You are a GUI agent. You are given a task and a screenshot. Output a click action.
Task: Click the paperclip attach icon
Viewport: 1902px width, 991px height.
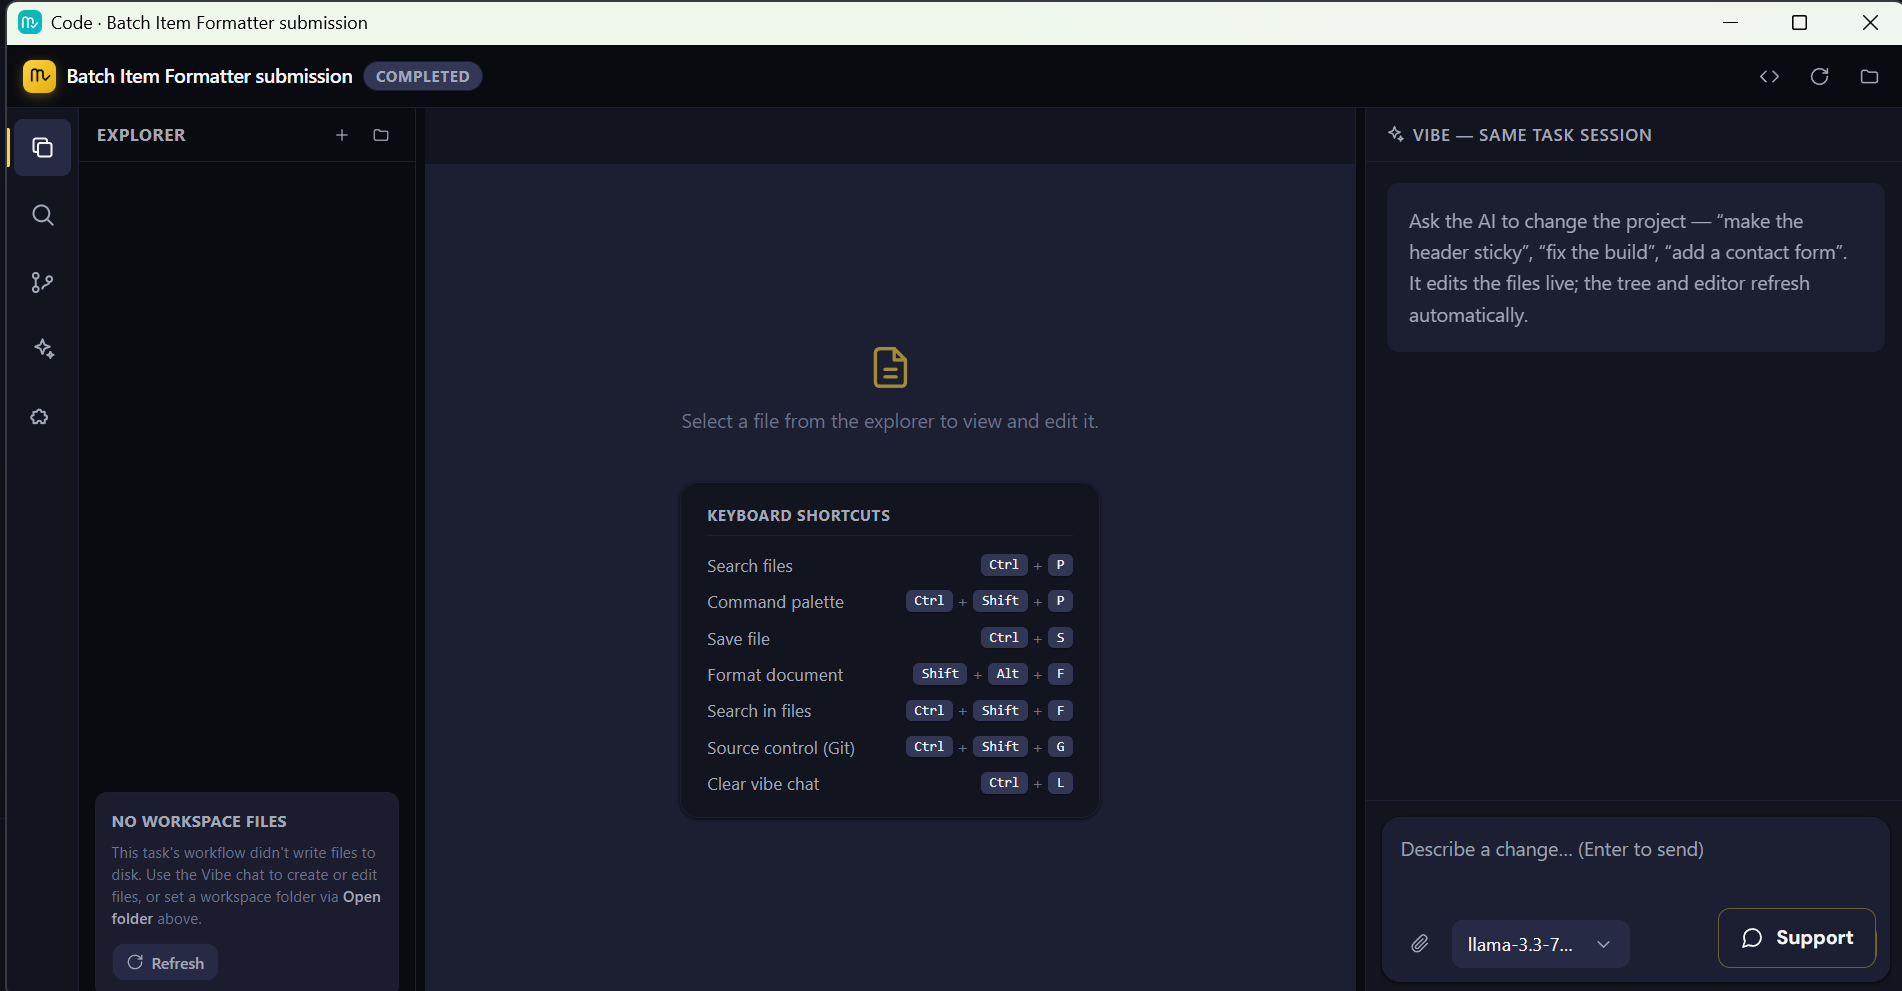tap(1419, 943)
